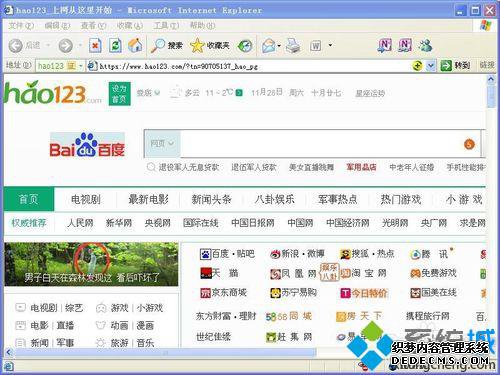The height and width of the screenshot is (375, 500).
Task: Open the 网页 search type dropdown
Action: coord(162,144)
